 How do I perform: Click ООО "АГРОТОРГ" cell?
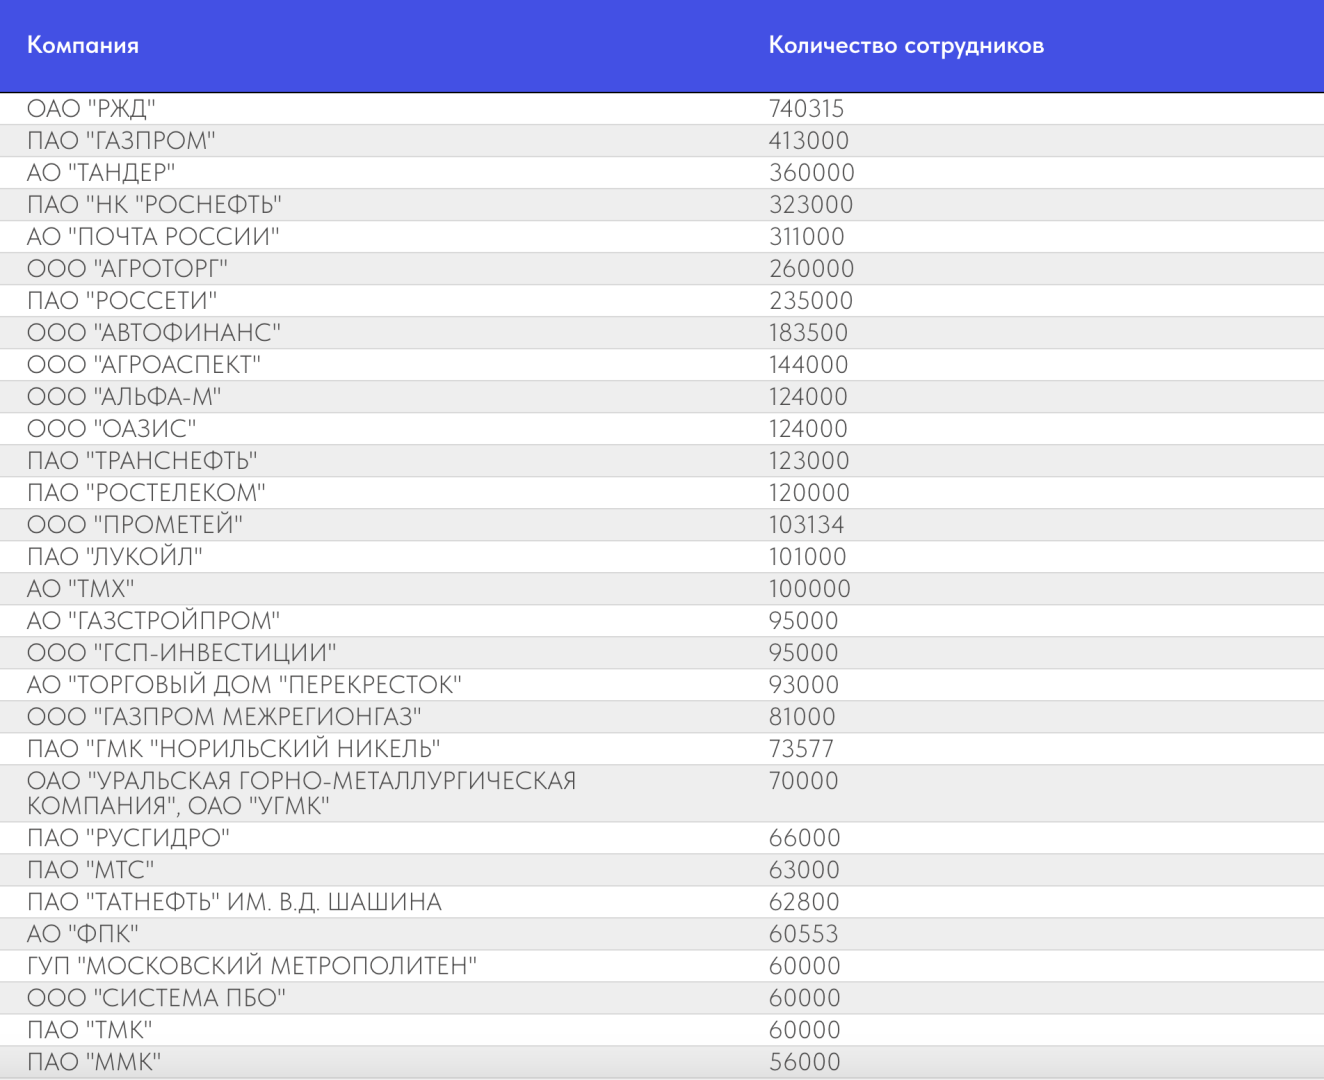pyautogui.click(x=128, y=268)
